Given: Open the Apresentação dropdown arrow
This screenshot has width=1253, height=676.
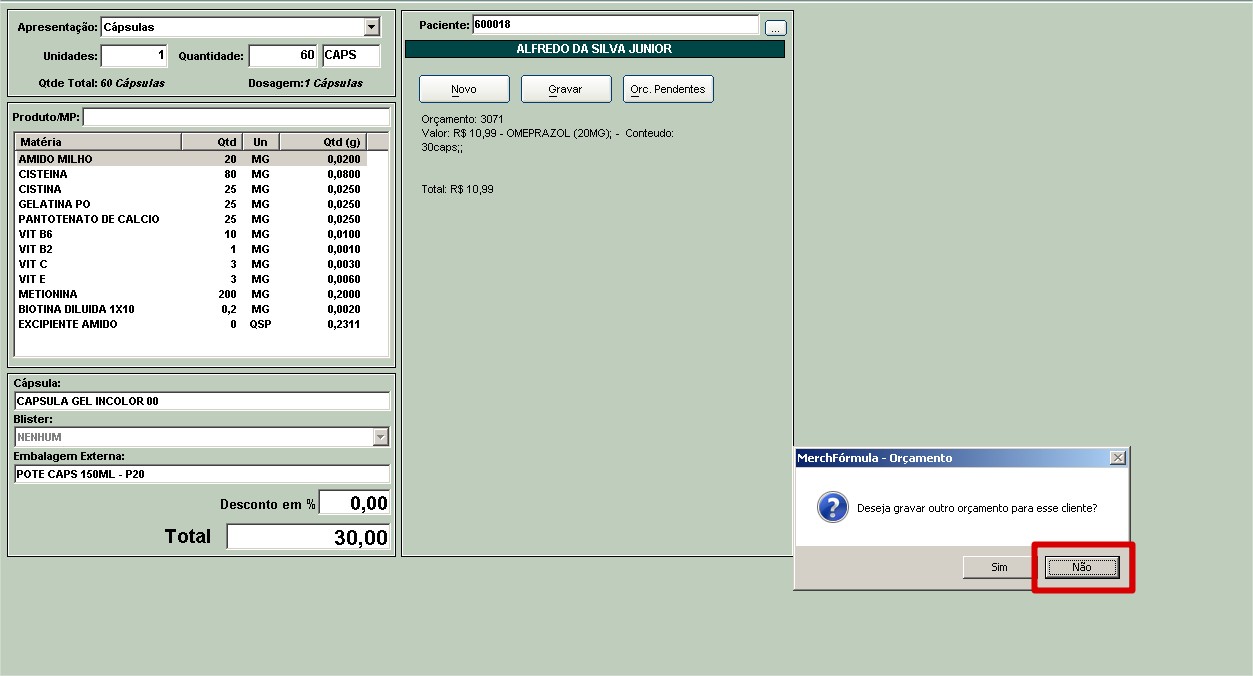Looking at the screenshot, I should click(x=372, y=27).
